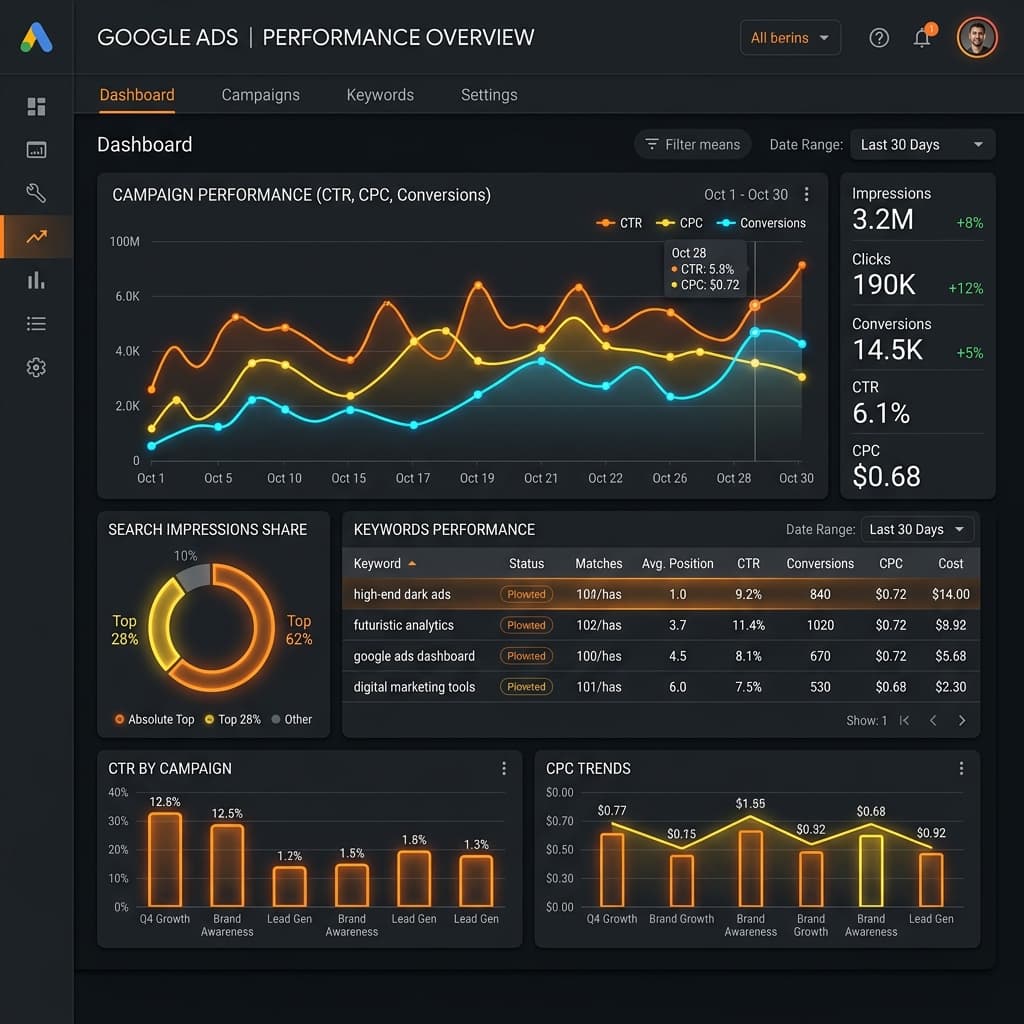Open the settings gear icon in sidebar

click(x=37, y=368)
